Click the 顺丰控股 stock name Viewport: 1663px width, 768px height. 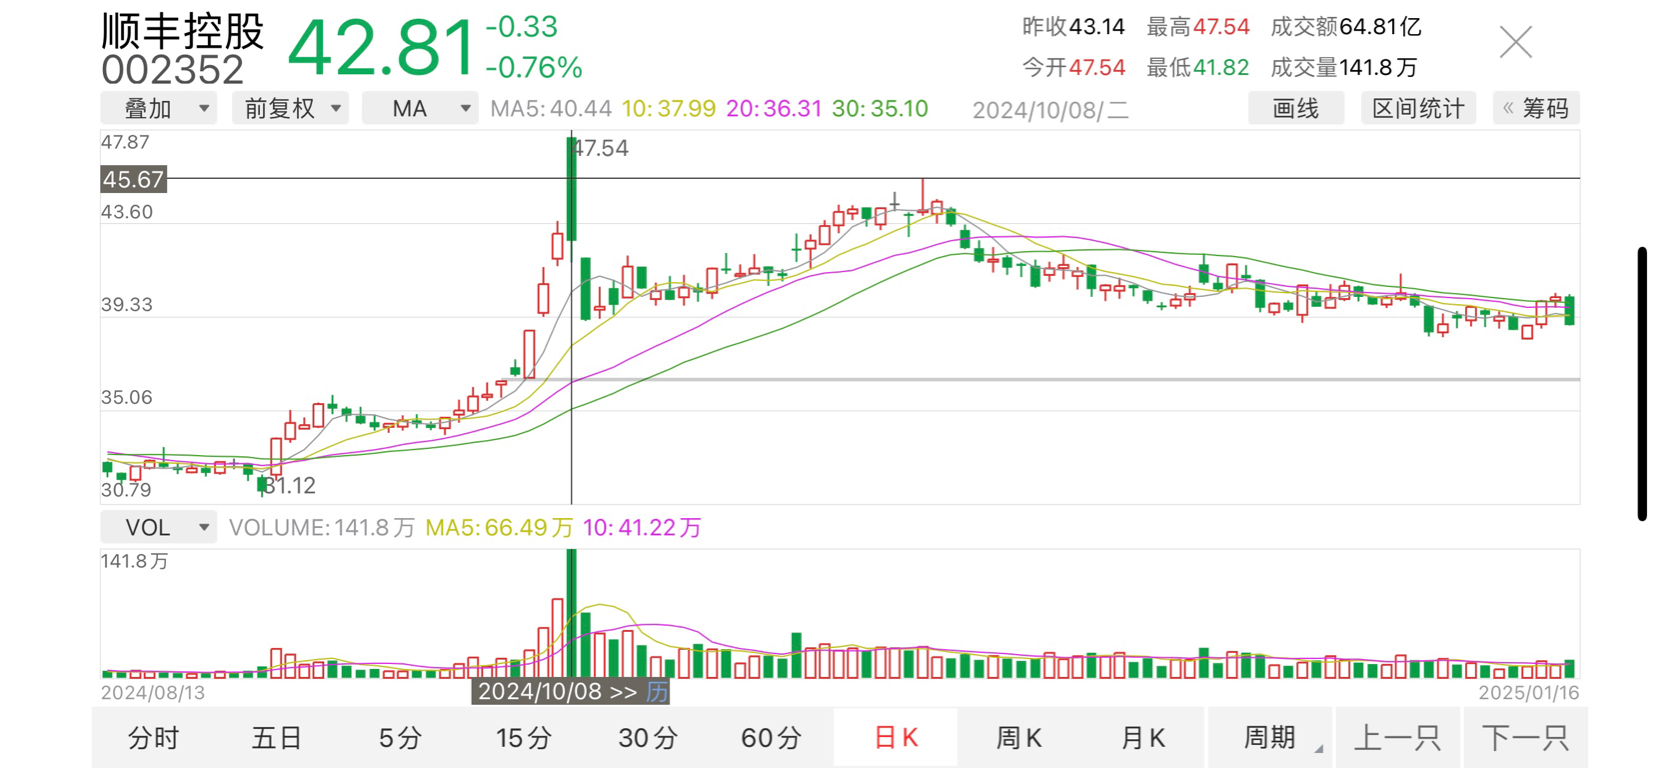(x=183, y=31)
